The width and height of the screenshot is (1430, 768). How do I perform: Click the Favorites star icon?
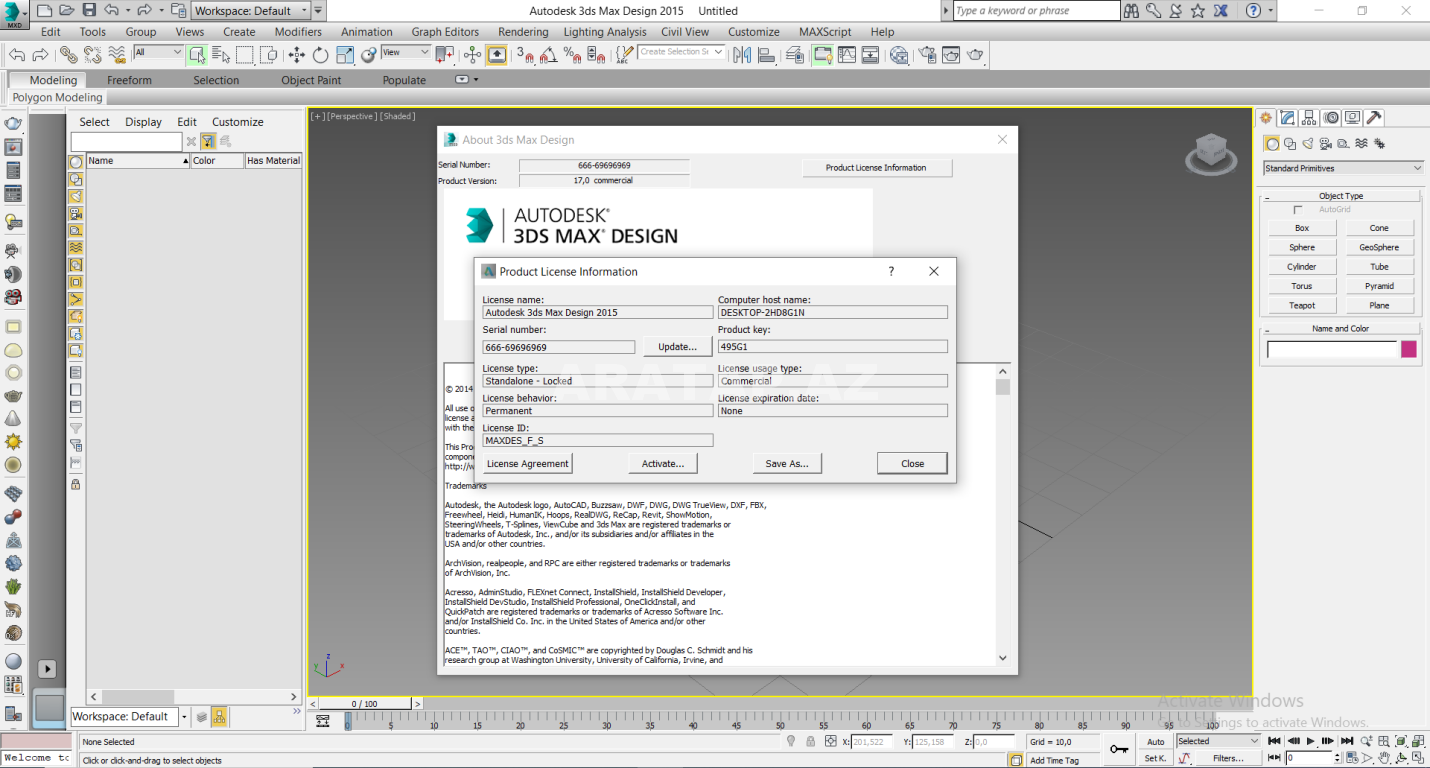point(1199,11)
